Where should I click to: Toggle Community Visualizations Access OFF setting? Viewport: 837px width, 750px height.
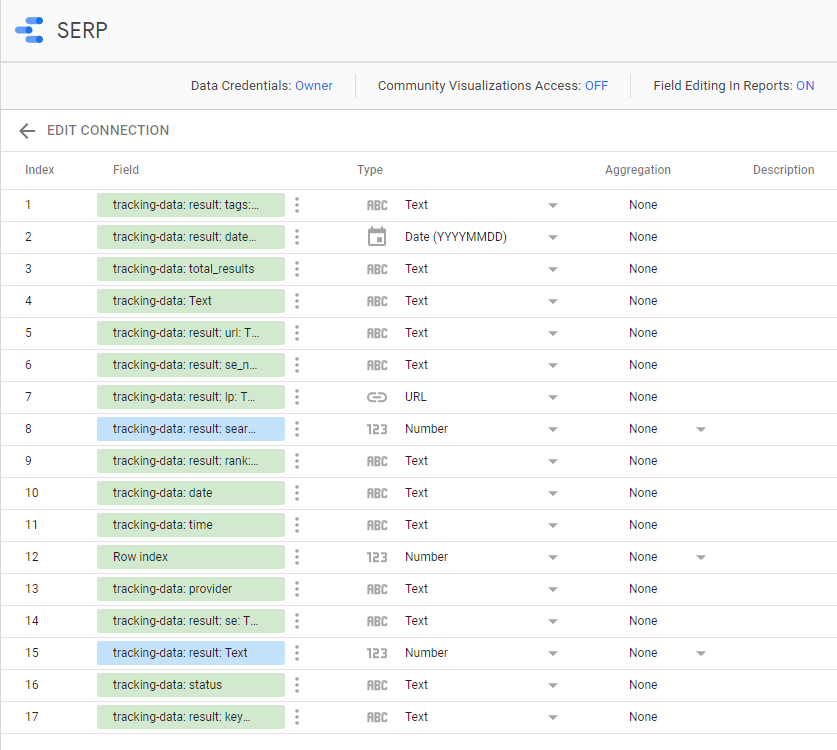point(596,86)
